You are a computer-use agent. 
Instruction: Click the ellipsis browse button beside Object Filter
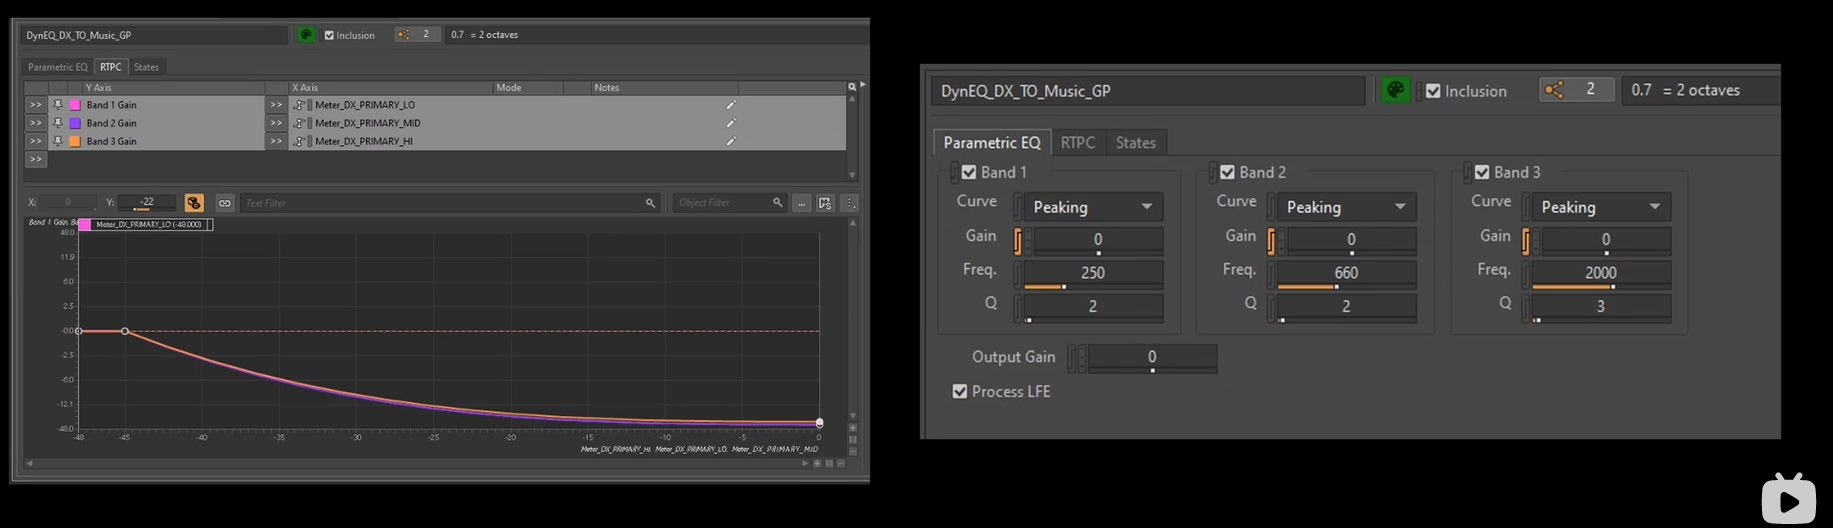tap(802, 203)
